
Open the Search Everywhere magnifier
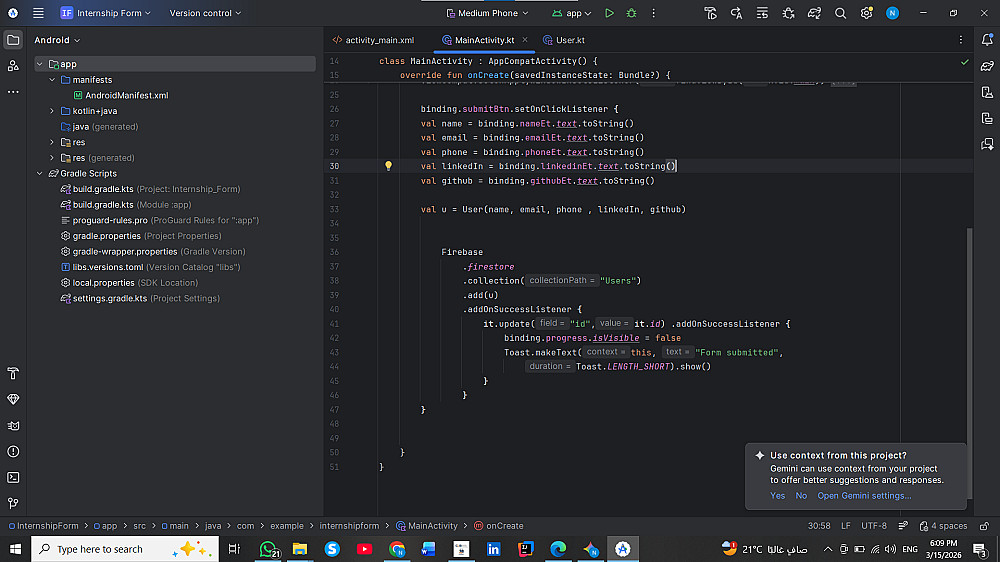pyautogui.click(x=840, y=13)
